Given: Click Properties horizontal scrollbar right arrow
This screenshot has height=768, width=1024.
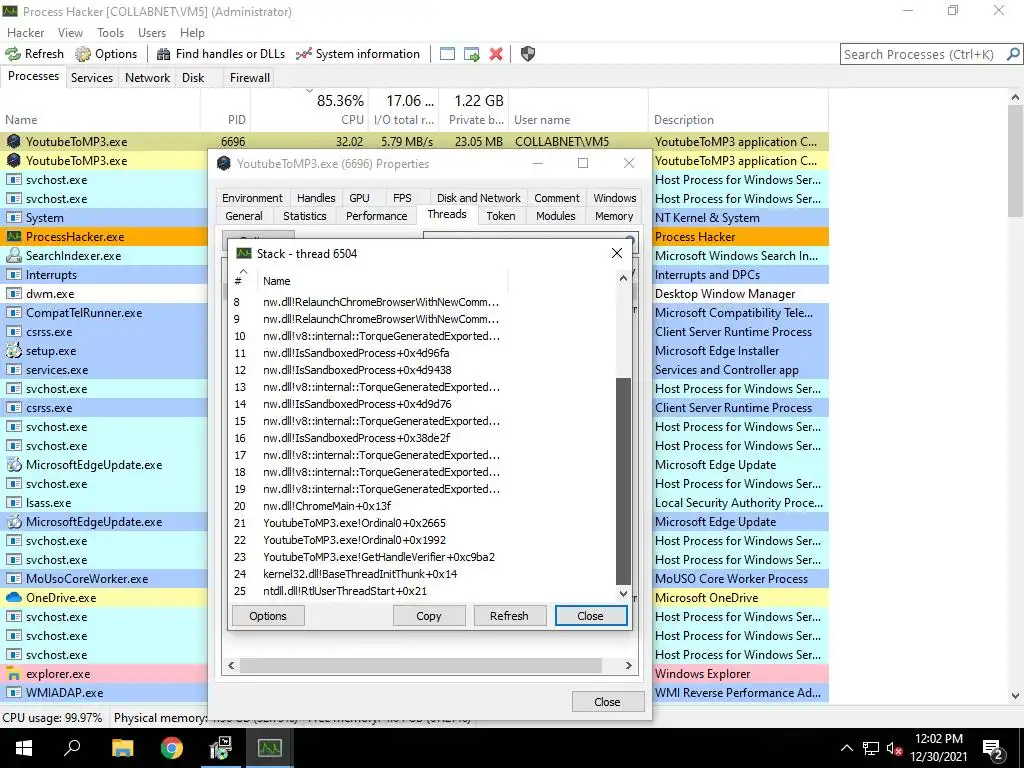Looking at the screenshot, I should (x=629, y=665).
